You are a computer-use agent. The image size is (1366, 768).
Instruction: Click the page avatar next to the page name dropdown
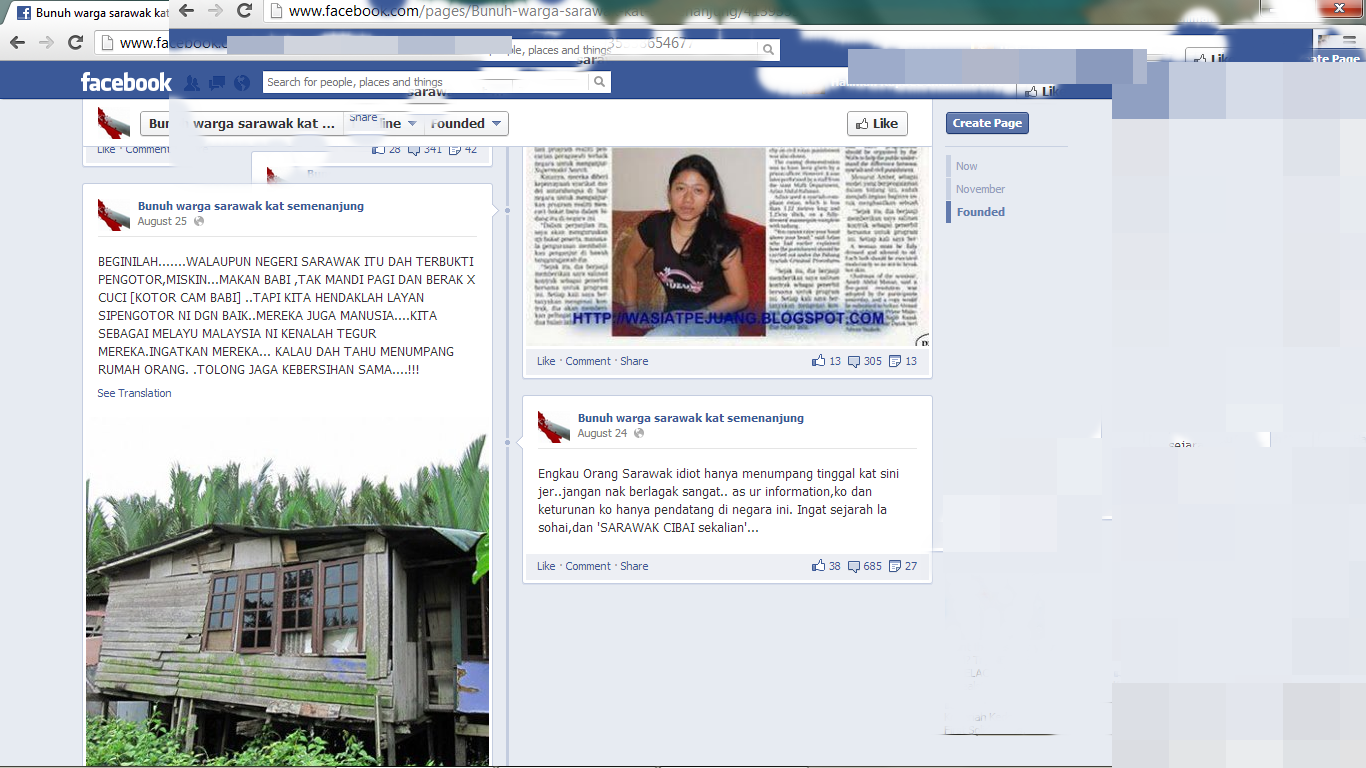tap(113, 123)
